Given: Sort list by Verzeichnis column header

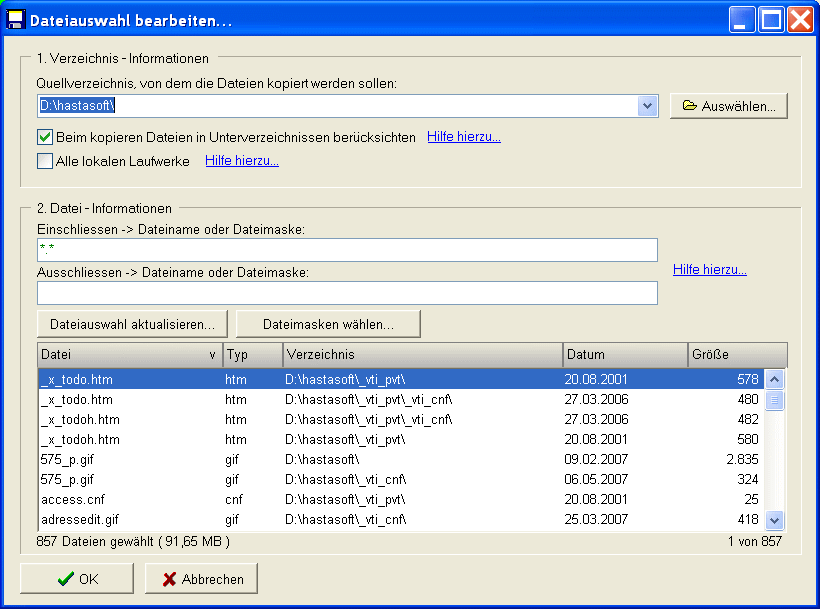Looking at the screenshot, I should click(423, 355).
